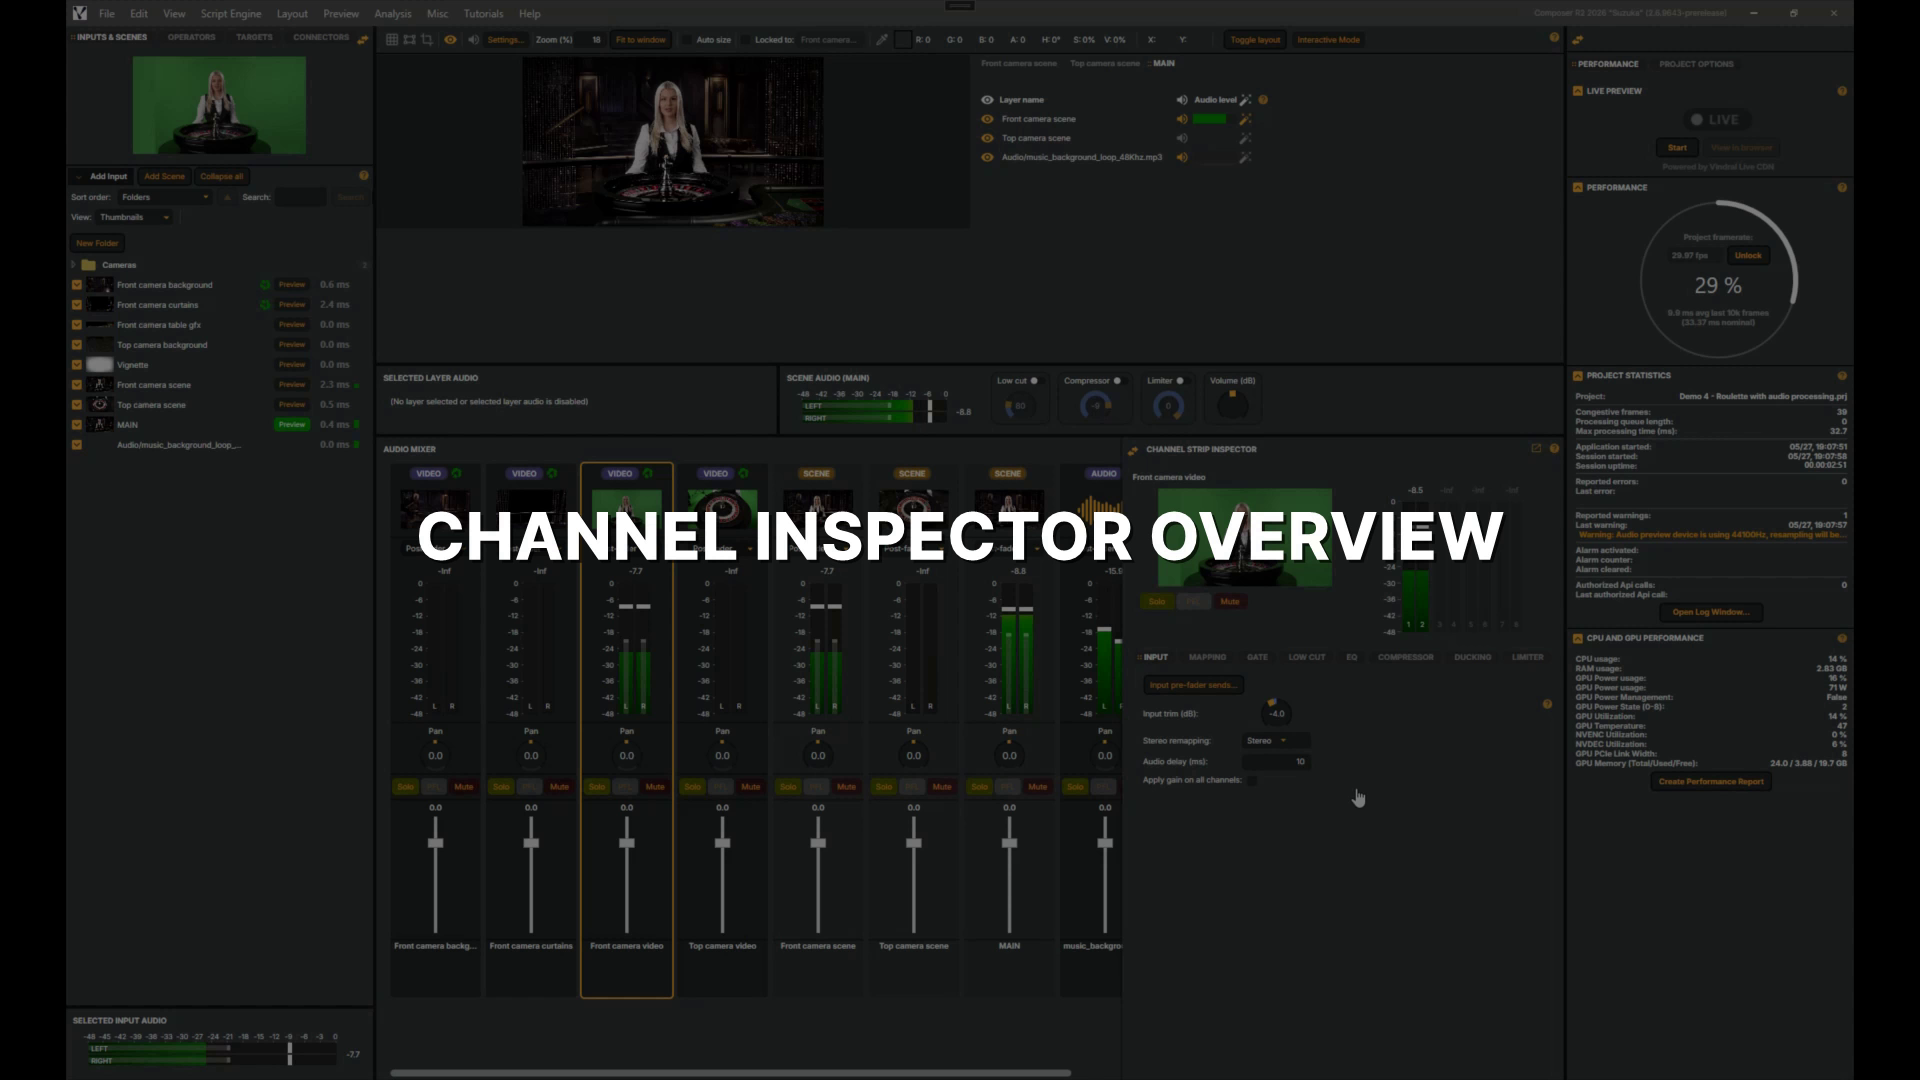Switch to the Operators tab
This screenshot has height=1080, width=1920.
click(192, 37)
